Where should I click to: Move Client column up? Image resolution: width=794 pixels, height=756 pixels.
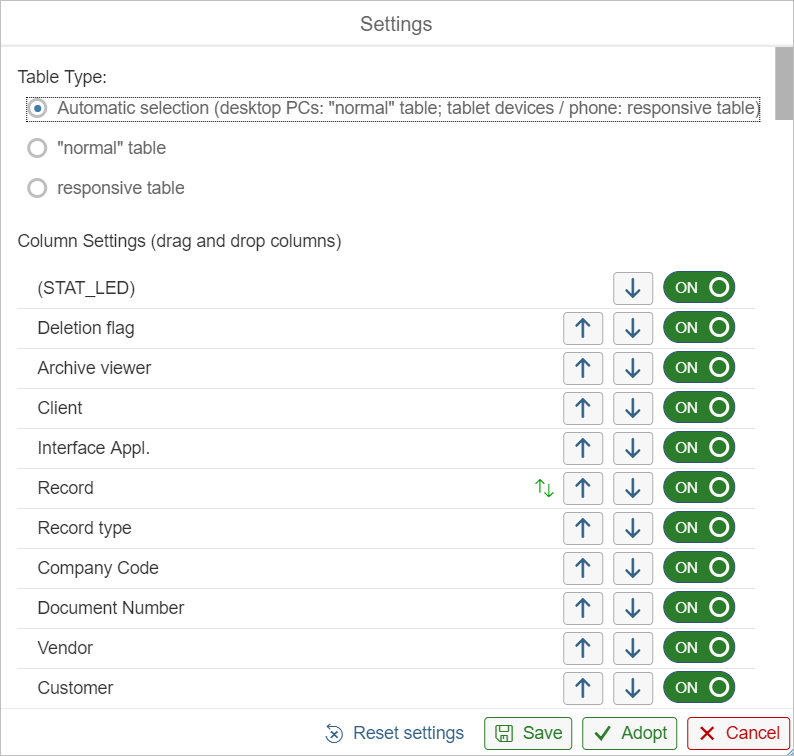point(583,408)
